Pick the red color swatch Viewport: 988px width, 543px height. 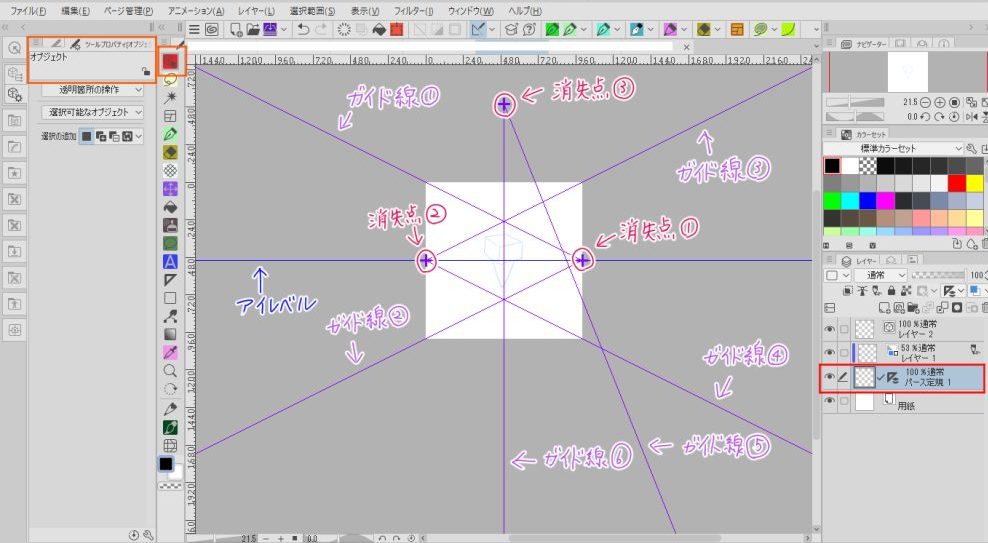[957, 184]
